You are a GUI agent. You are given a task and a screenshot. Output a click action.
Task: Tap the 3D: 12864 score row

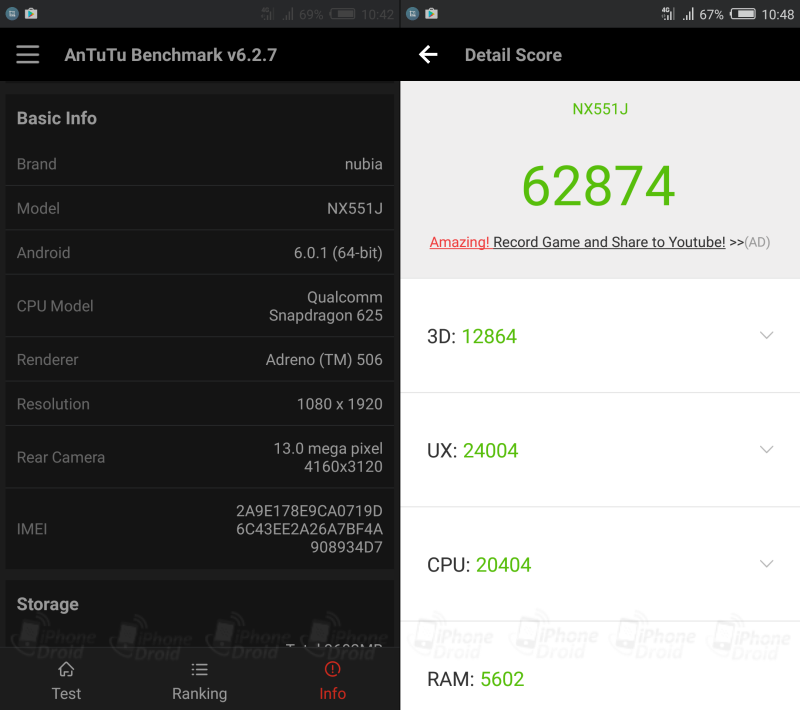(x=600, y=336)
